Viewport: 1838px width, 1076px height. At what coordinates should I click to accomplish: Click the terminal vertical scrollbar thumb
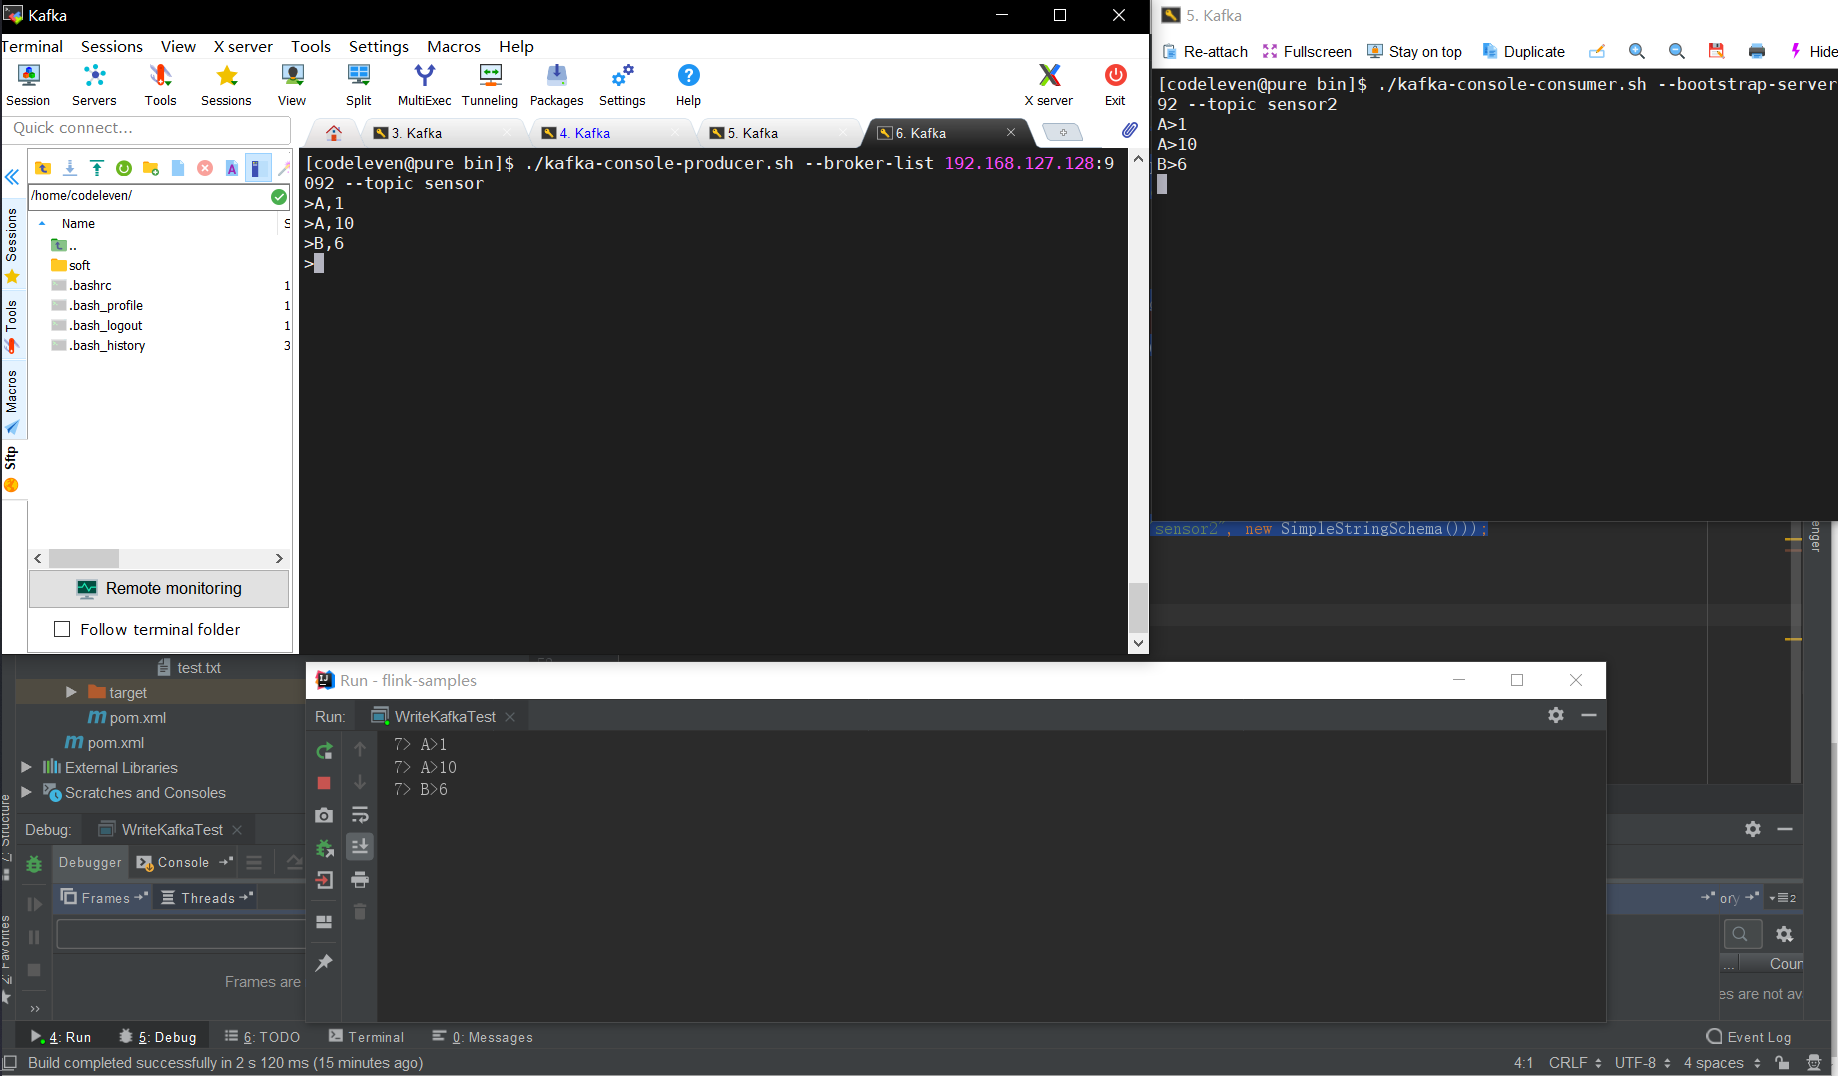[1138, 607]
